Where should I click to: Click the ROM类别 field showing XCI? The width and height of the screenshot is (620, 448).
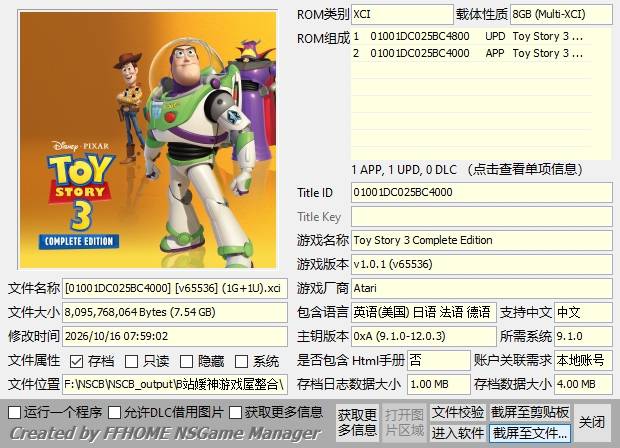point(402,15)
